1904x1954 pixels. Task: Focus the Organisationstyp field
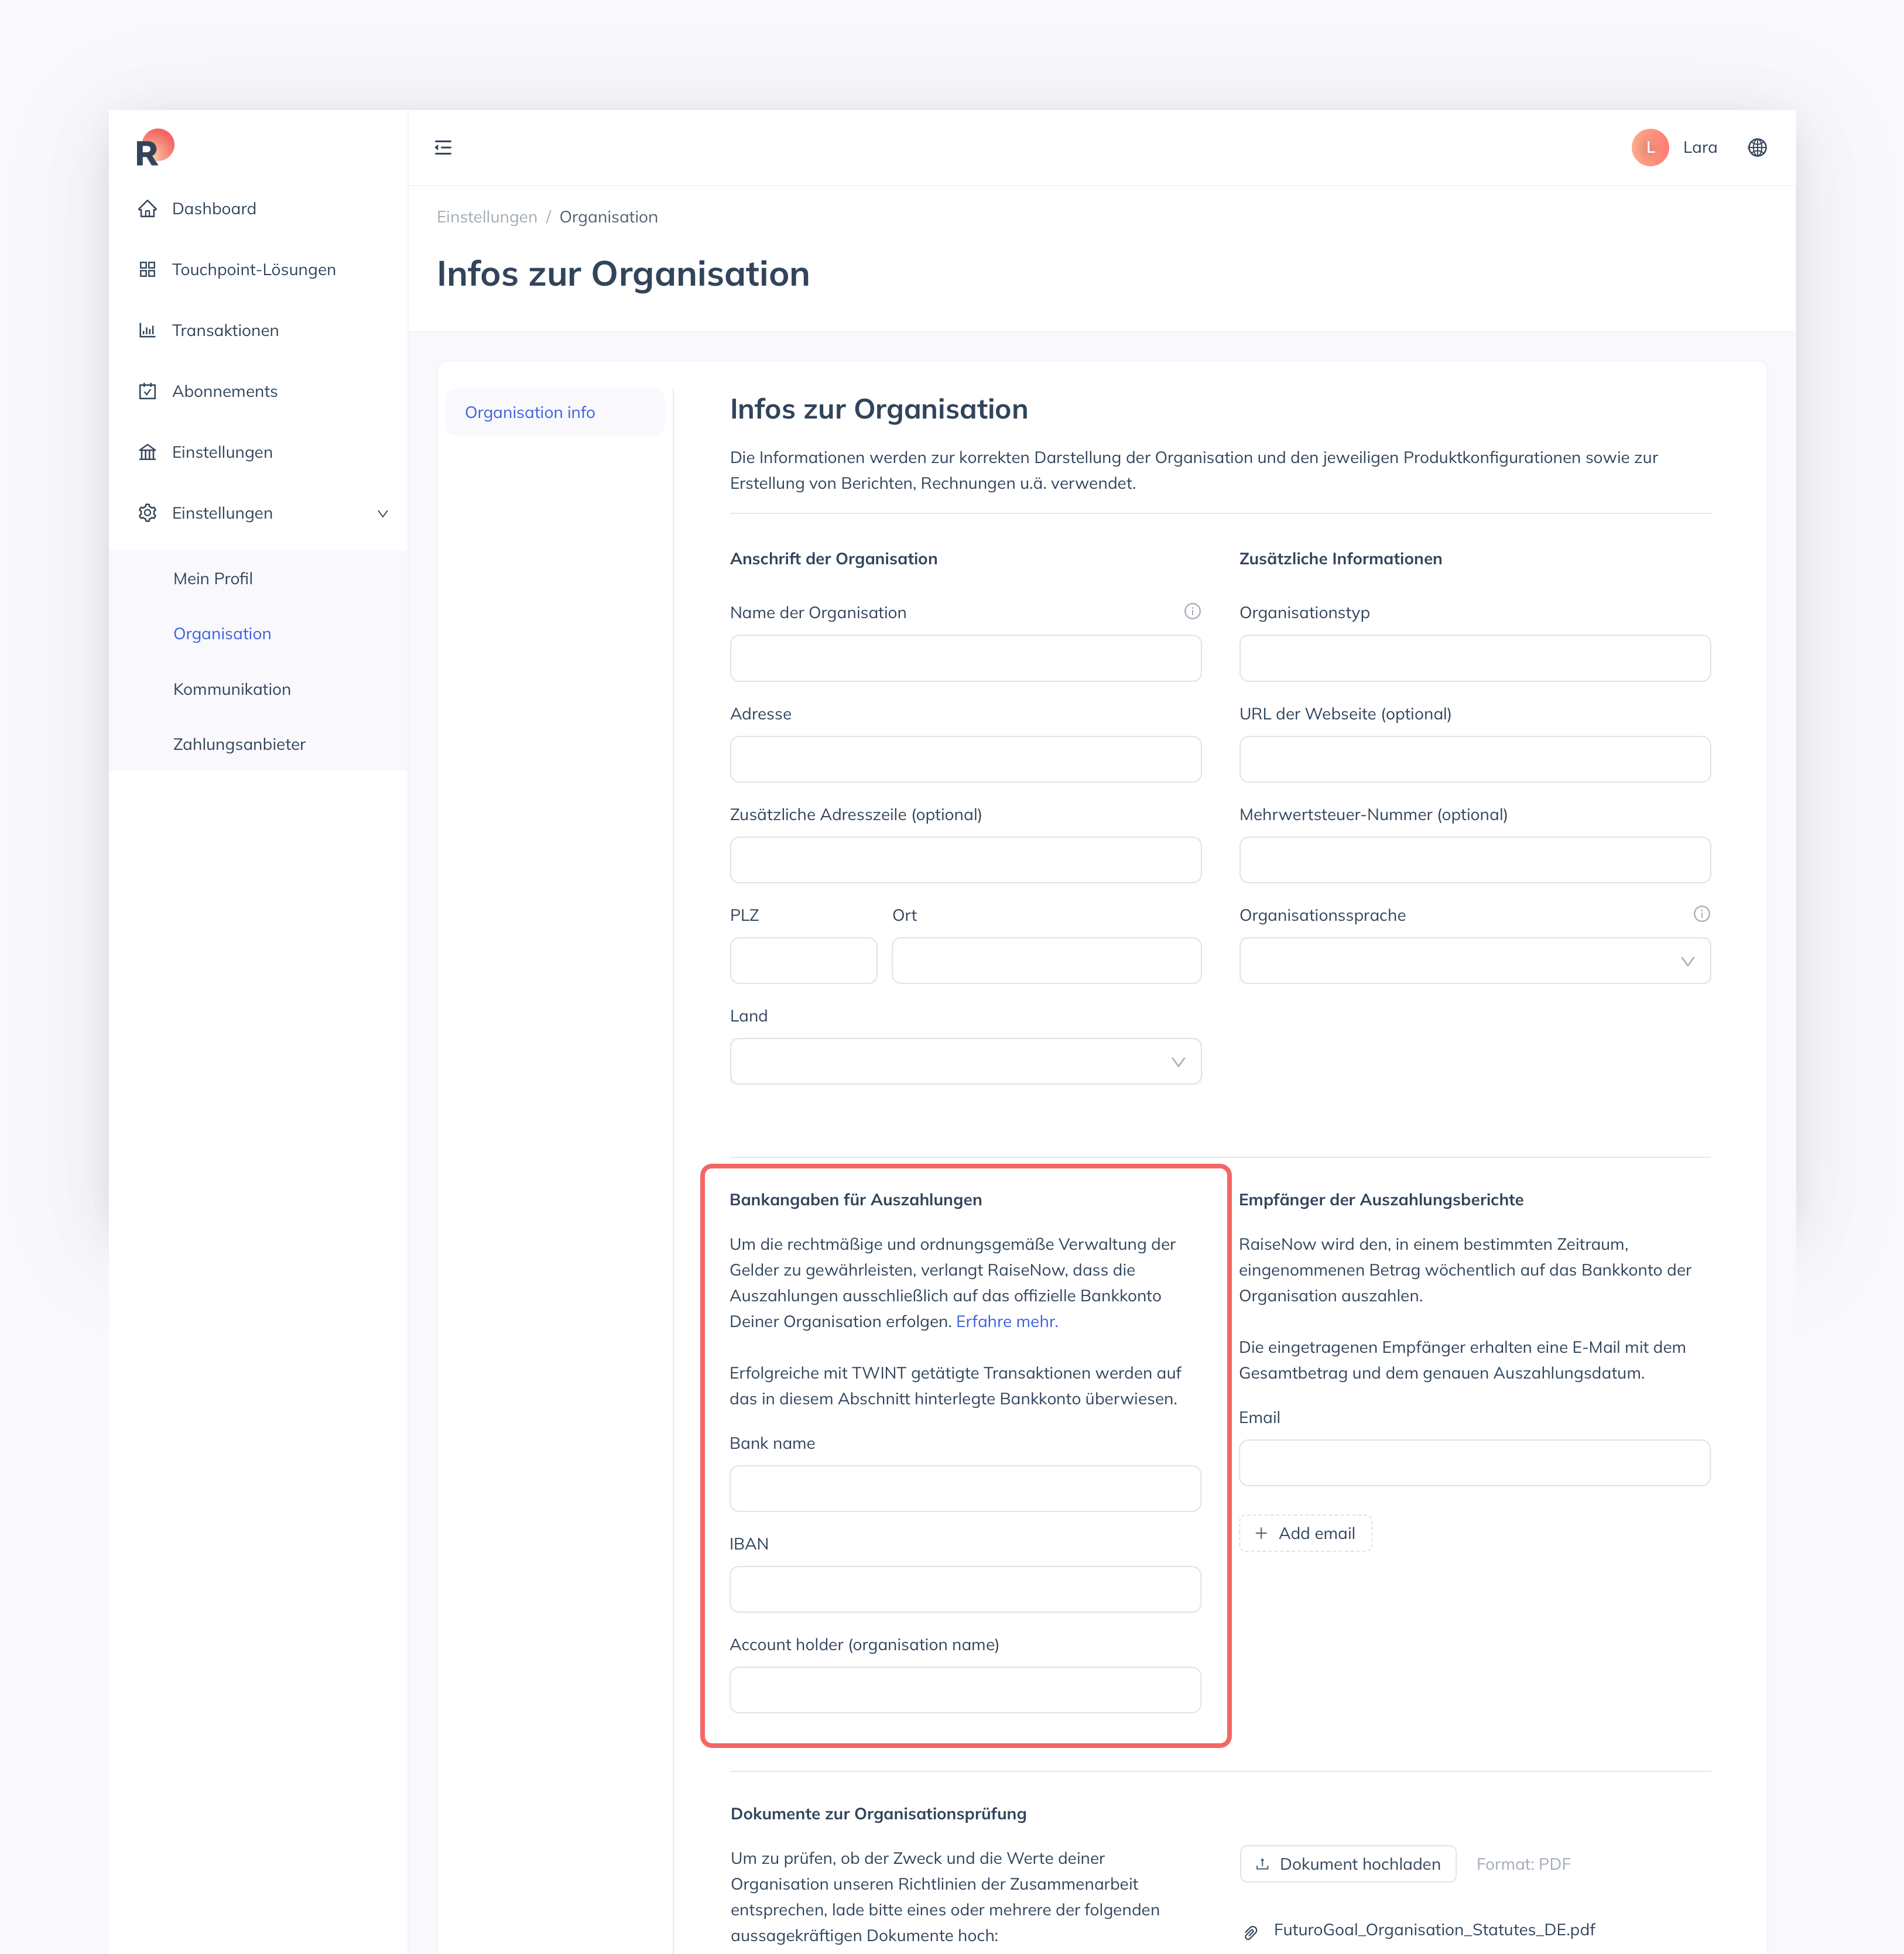point(1474,658)
